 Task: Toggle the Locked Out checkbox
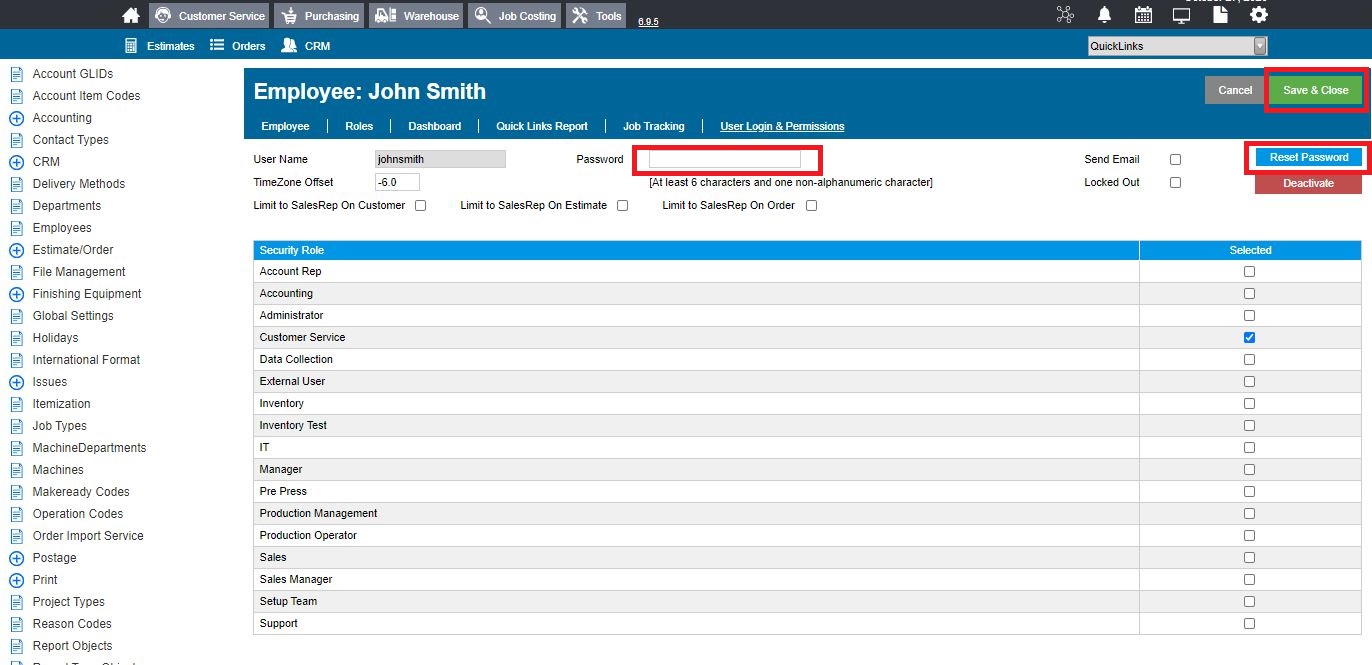1175,183
